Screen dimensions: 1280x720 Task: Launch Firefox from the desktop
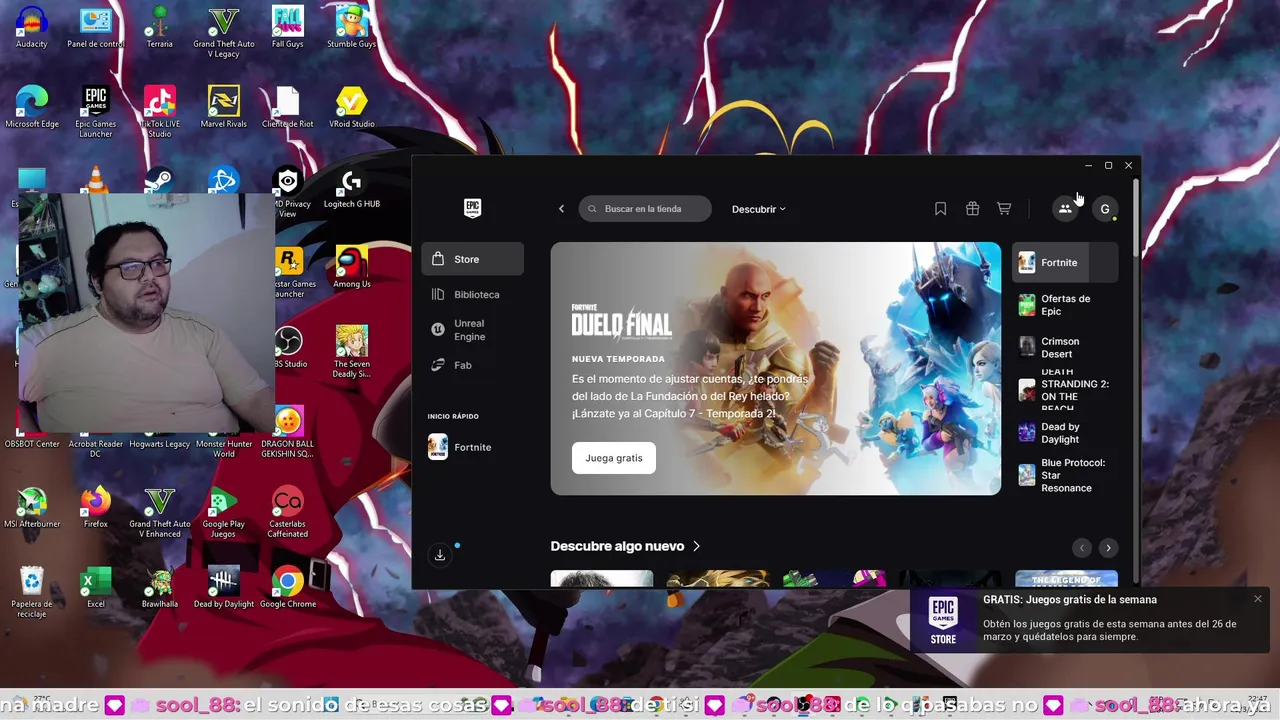tap(96, 508)
